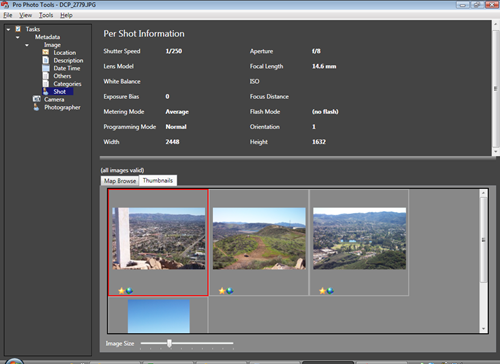Open the View menu
500x364 pixels.
click(25, 15)
